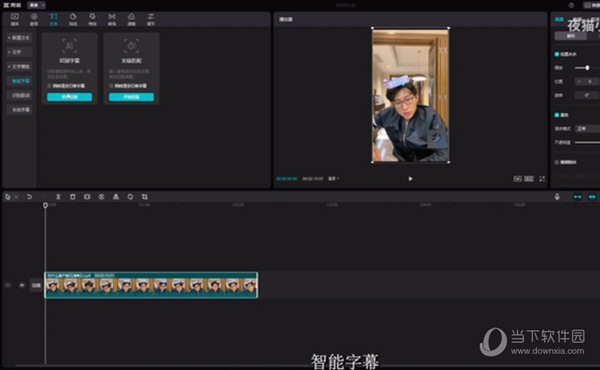This screenshot has width=600, height=370.
Task: Expand the New Text category in the sidebar
Action: [20, 38]
